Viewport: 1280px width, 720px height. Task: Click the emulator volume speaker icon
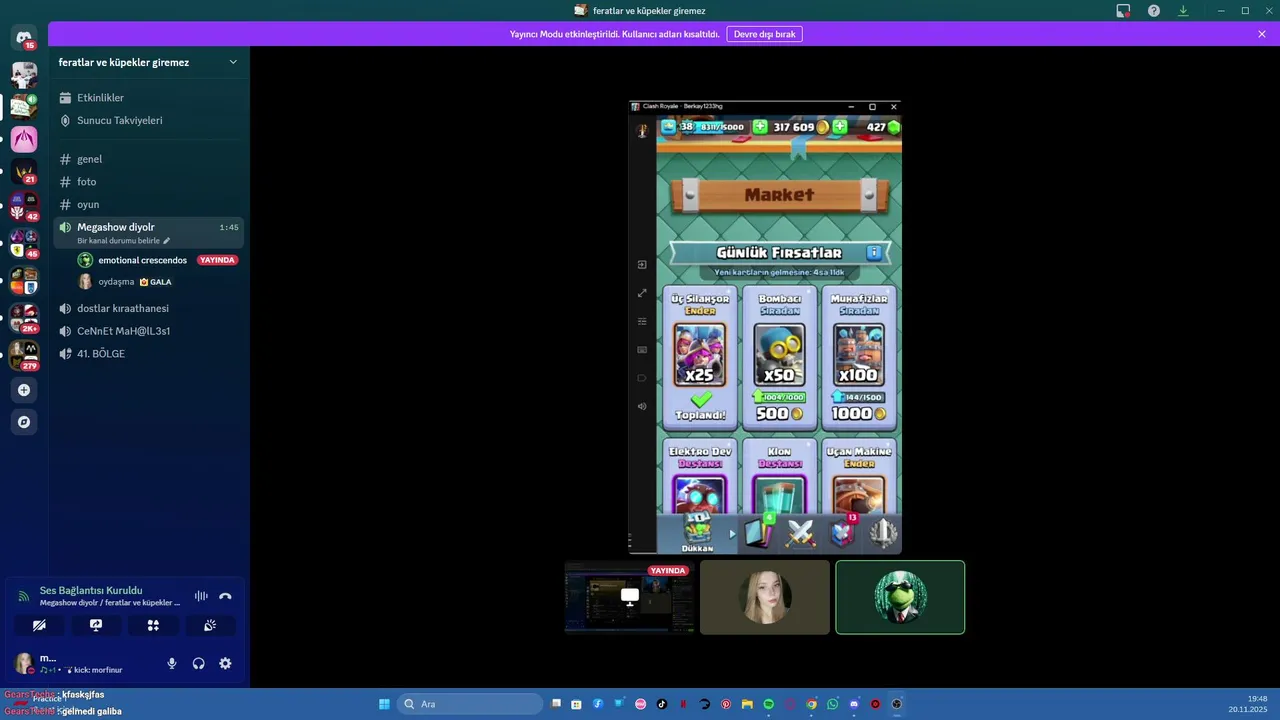click(642, 406)
